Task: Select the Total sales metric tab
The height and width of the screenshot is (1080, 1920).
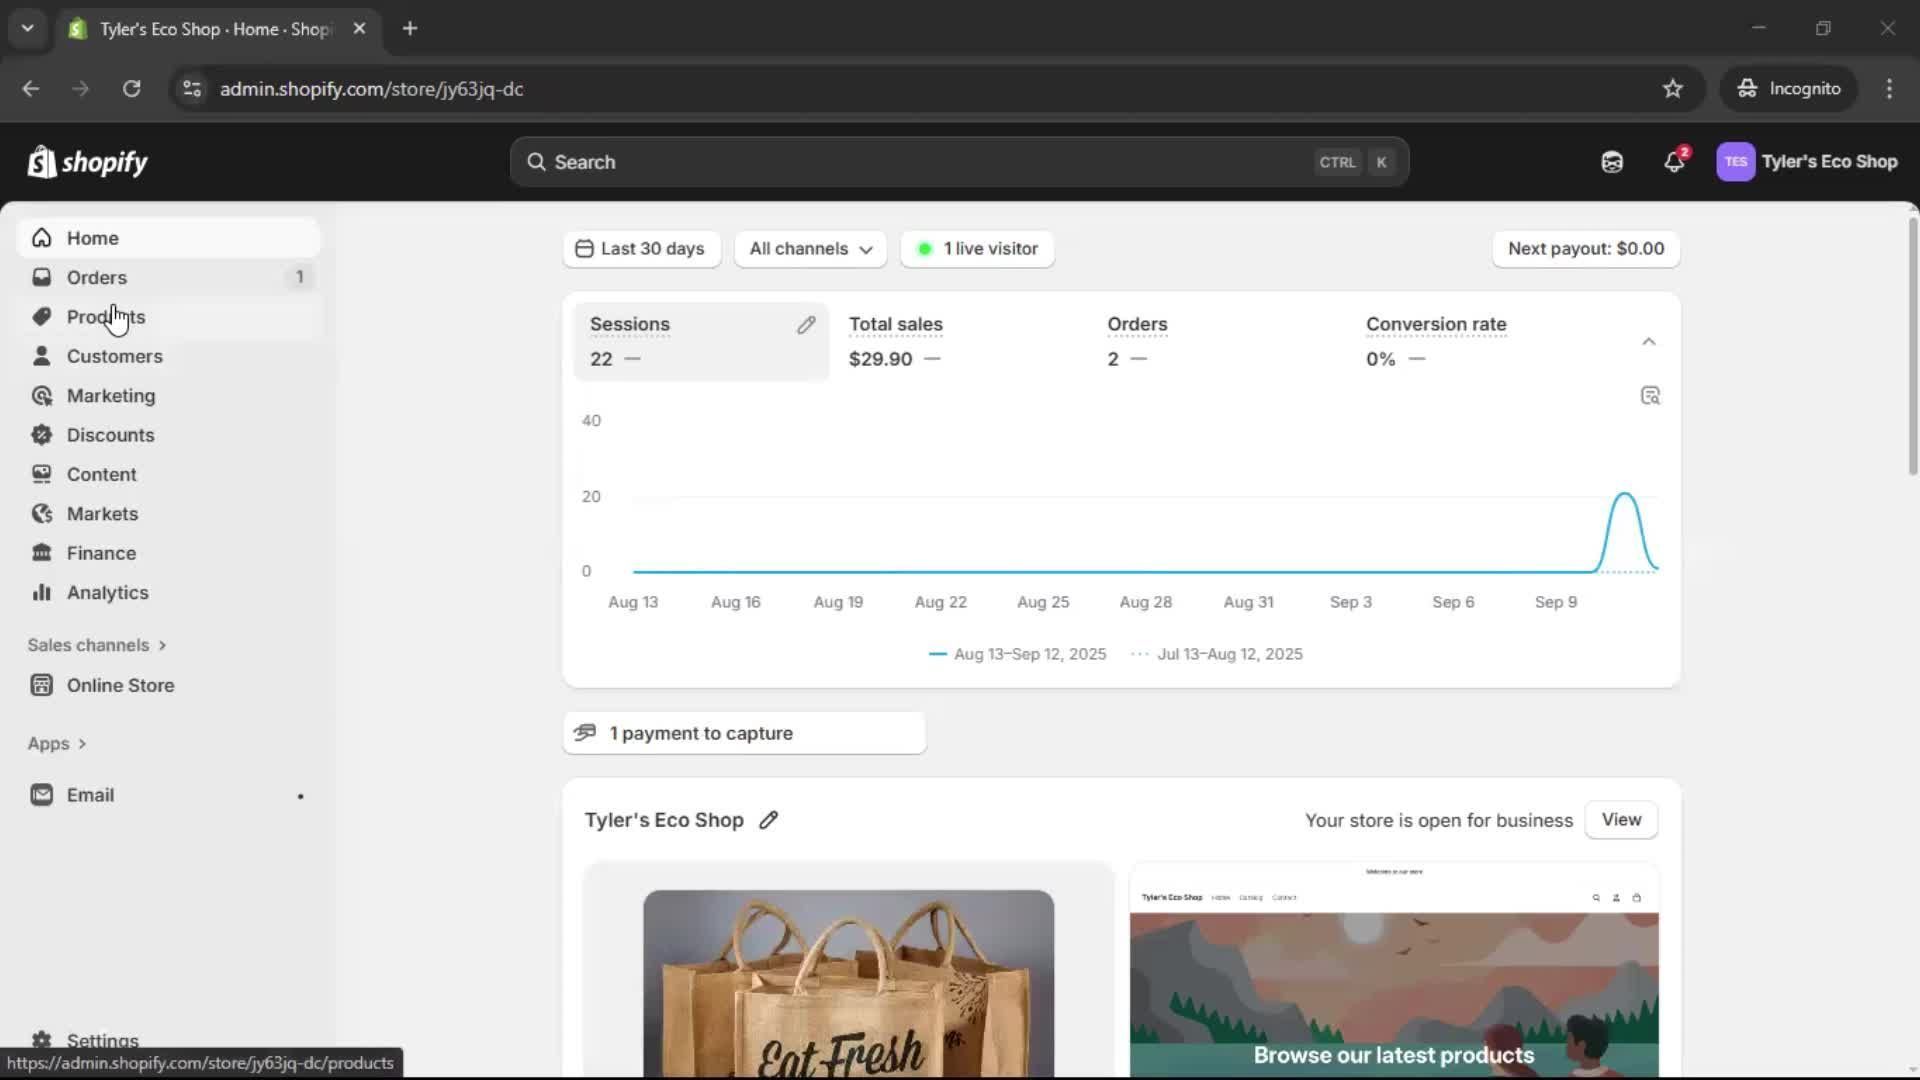Action: tap(895, 341)
